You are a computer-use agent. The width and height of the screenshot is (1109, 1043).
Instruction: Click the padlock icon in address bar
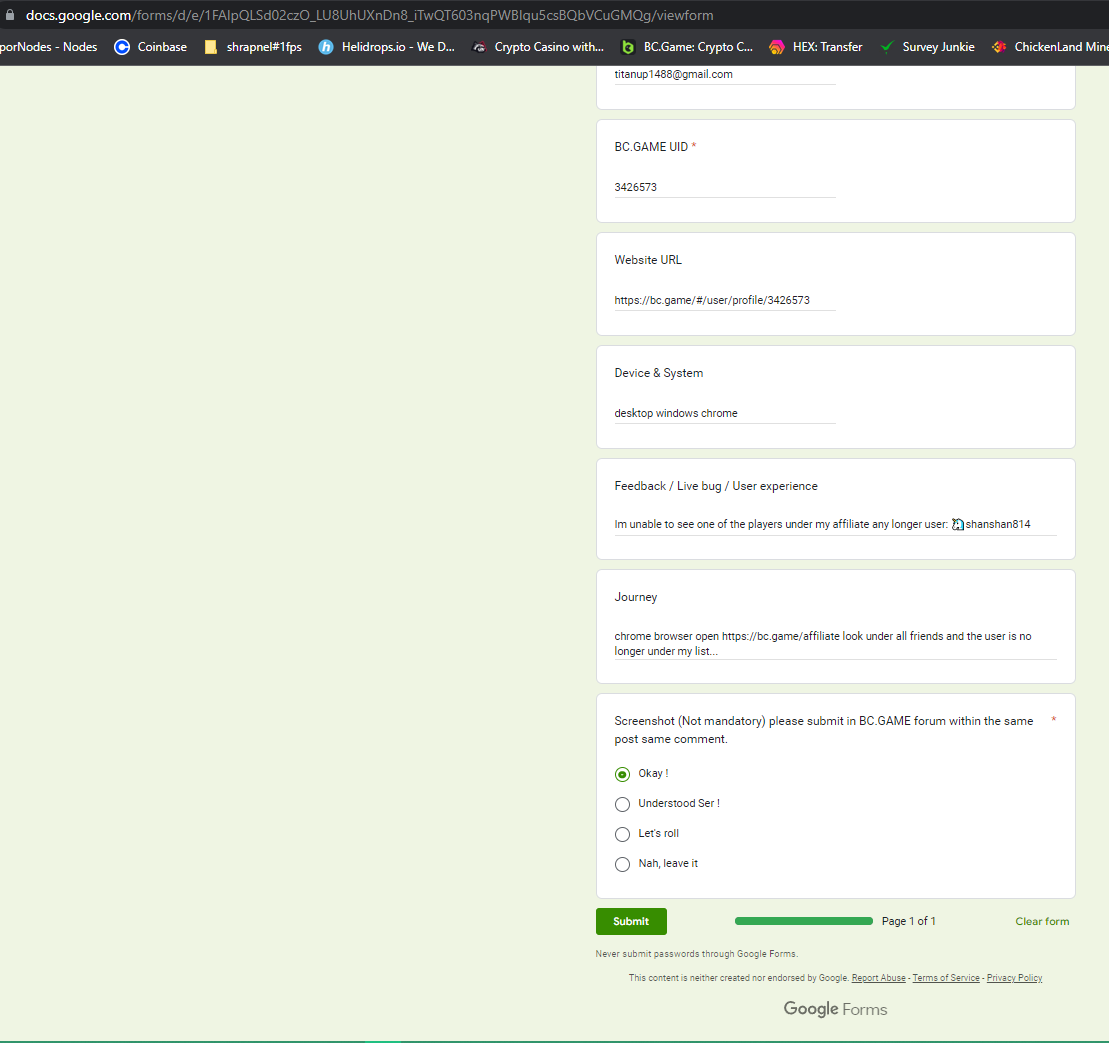point(11,16)
